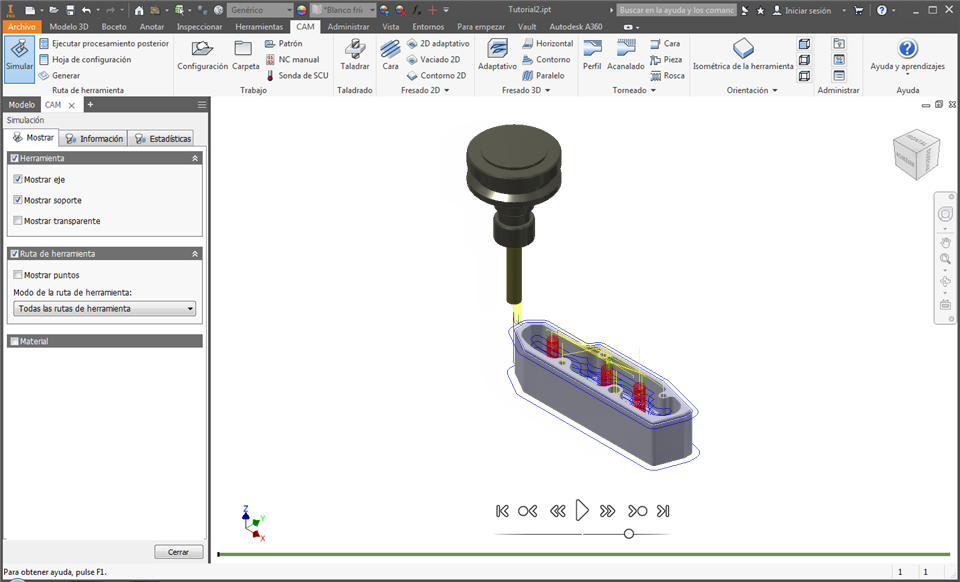Switch to the Boceto ribbon tab
The height and width of the screenshot is (582, 960).
[114, 26]
